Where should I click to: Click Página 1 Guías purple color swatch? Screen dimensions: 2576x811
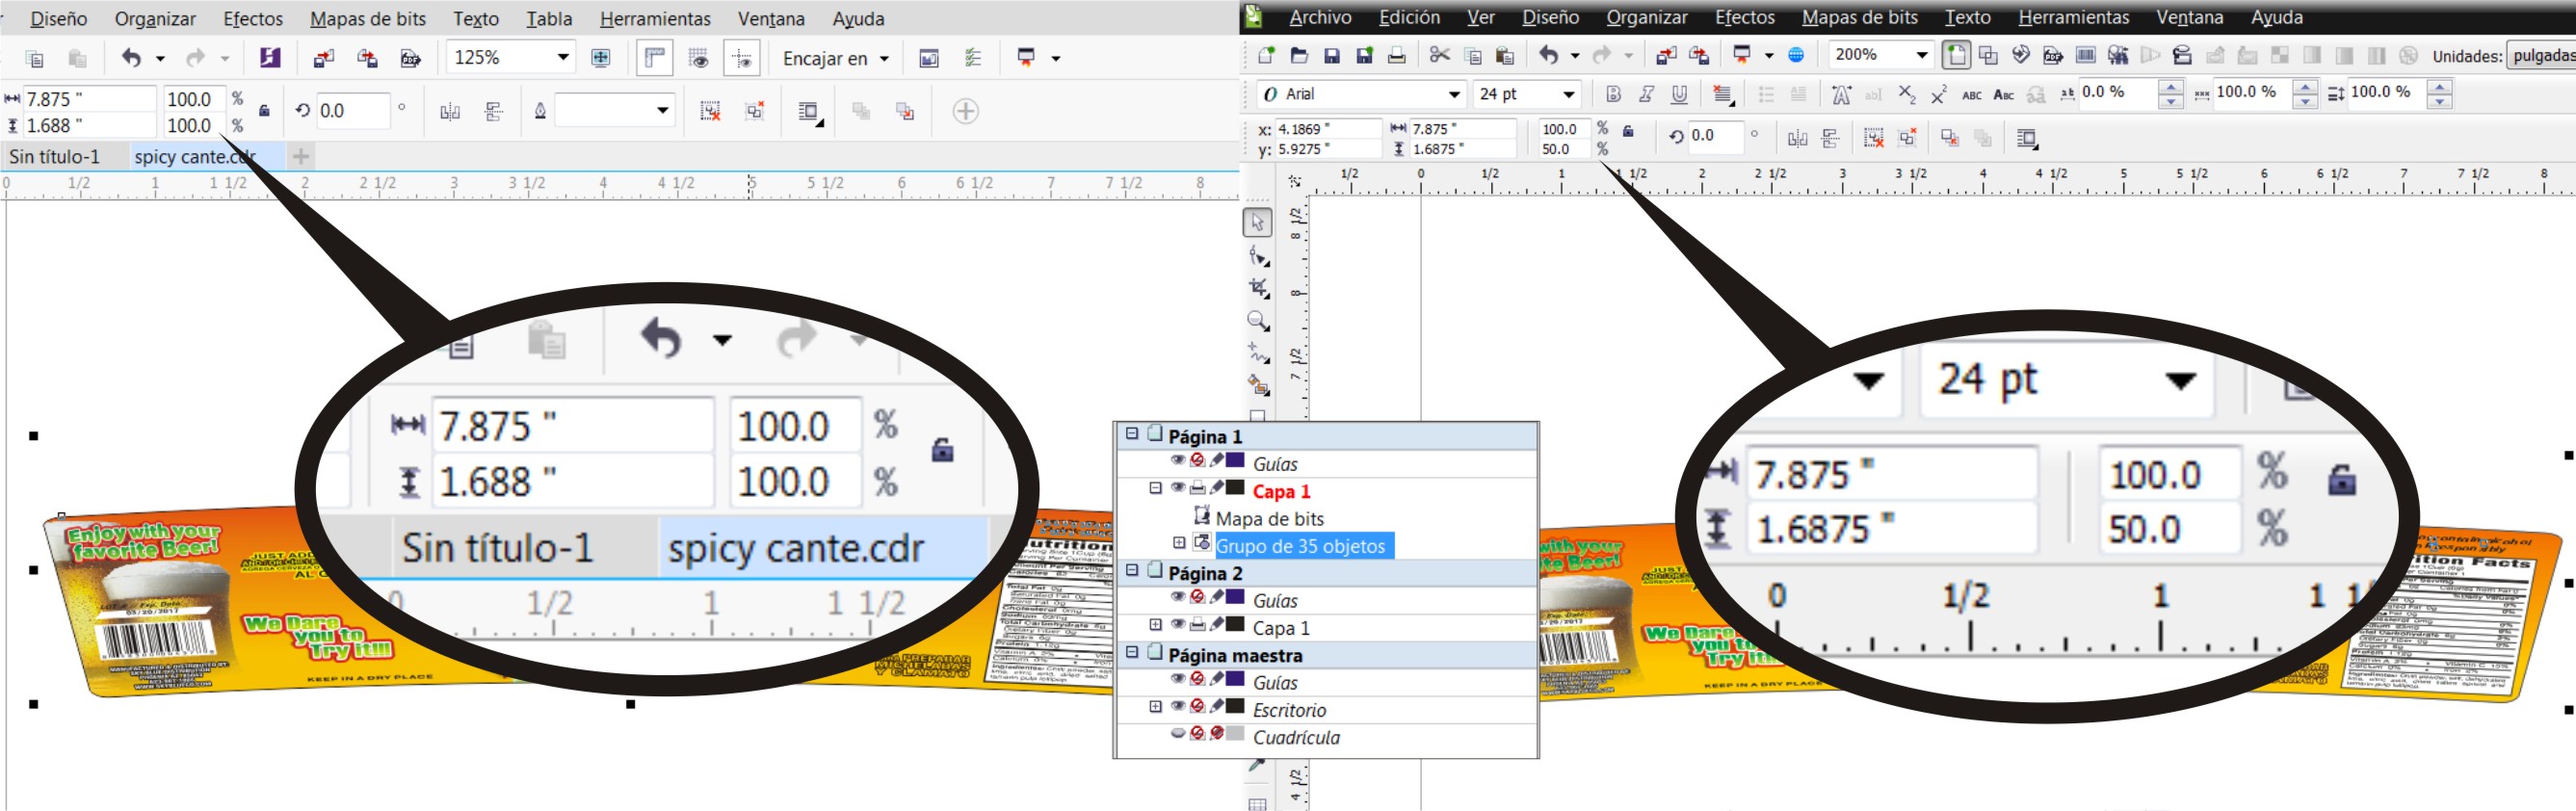pyautogui.click(x=1235, y=460)
